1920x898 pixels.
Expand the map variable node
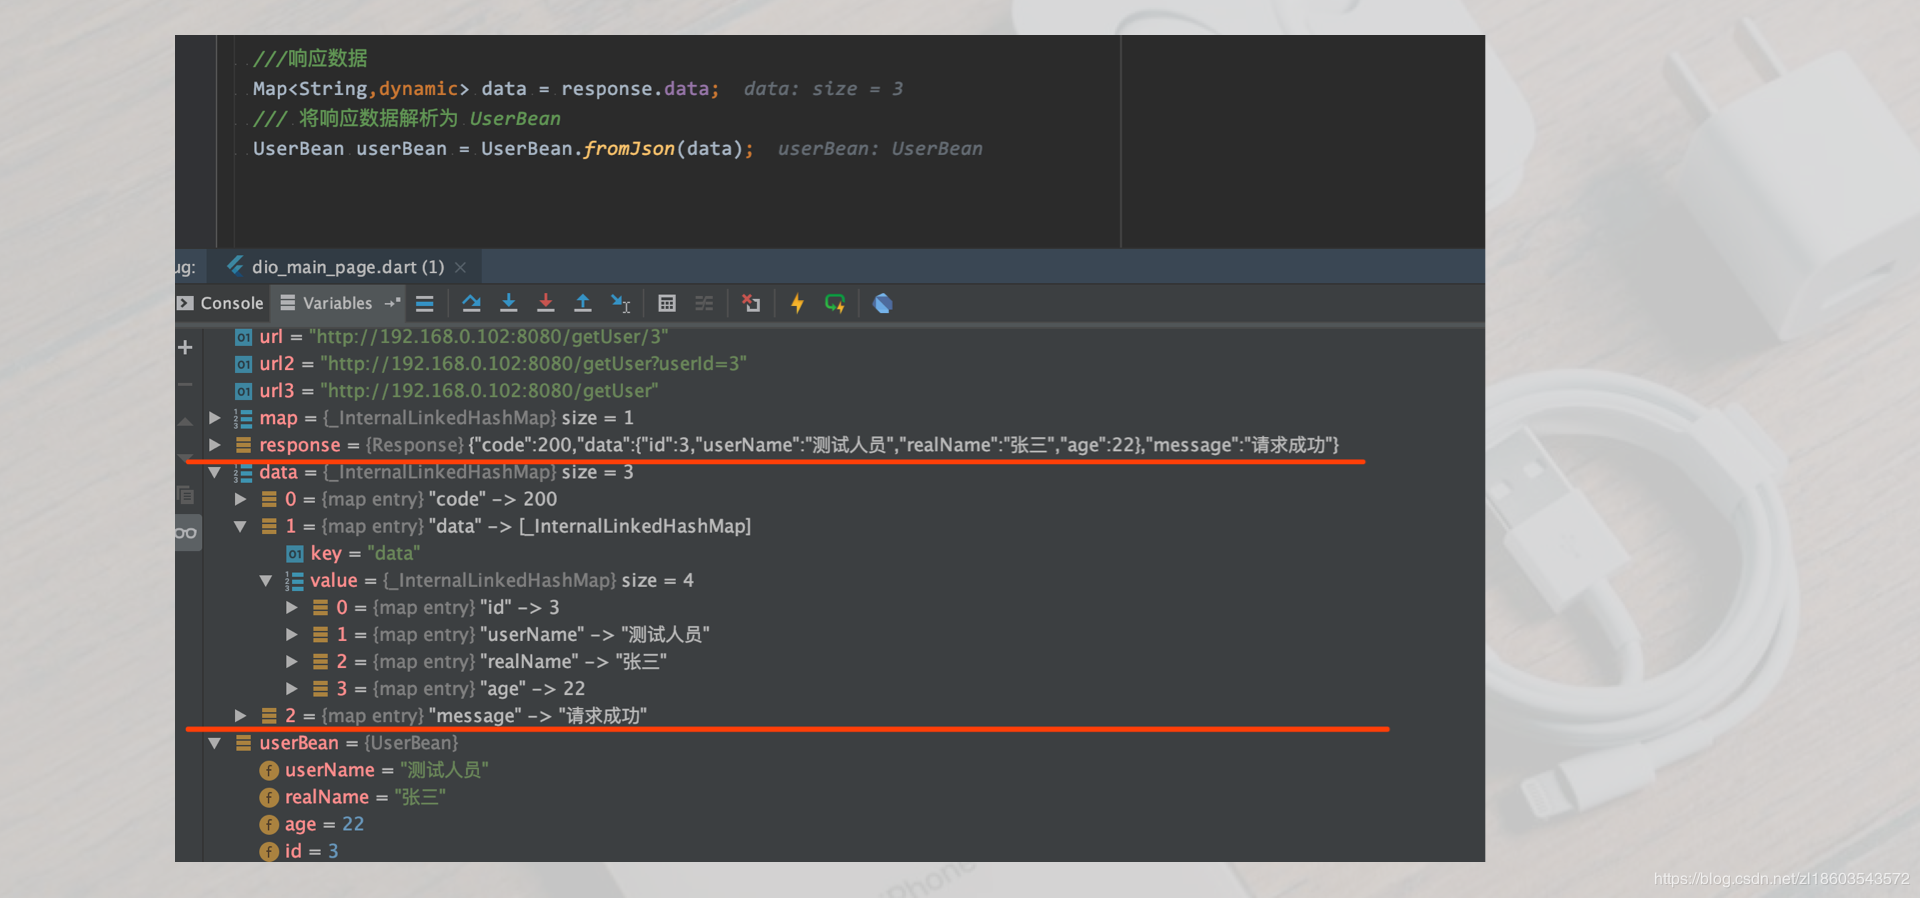coord(215,417)
